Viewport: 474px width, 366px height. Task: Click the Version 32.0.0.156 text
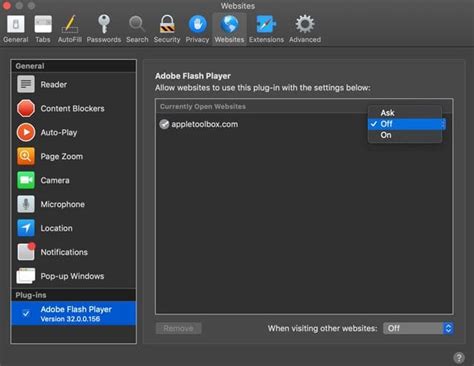click(70, 319)
